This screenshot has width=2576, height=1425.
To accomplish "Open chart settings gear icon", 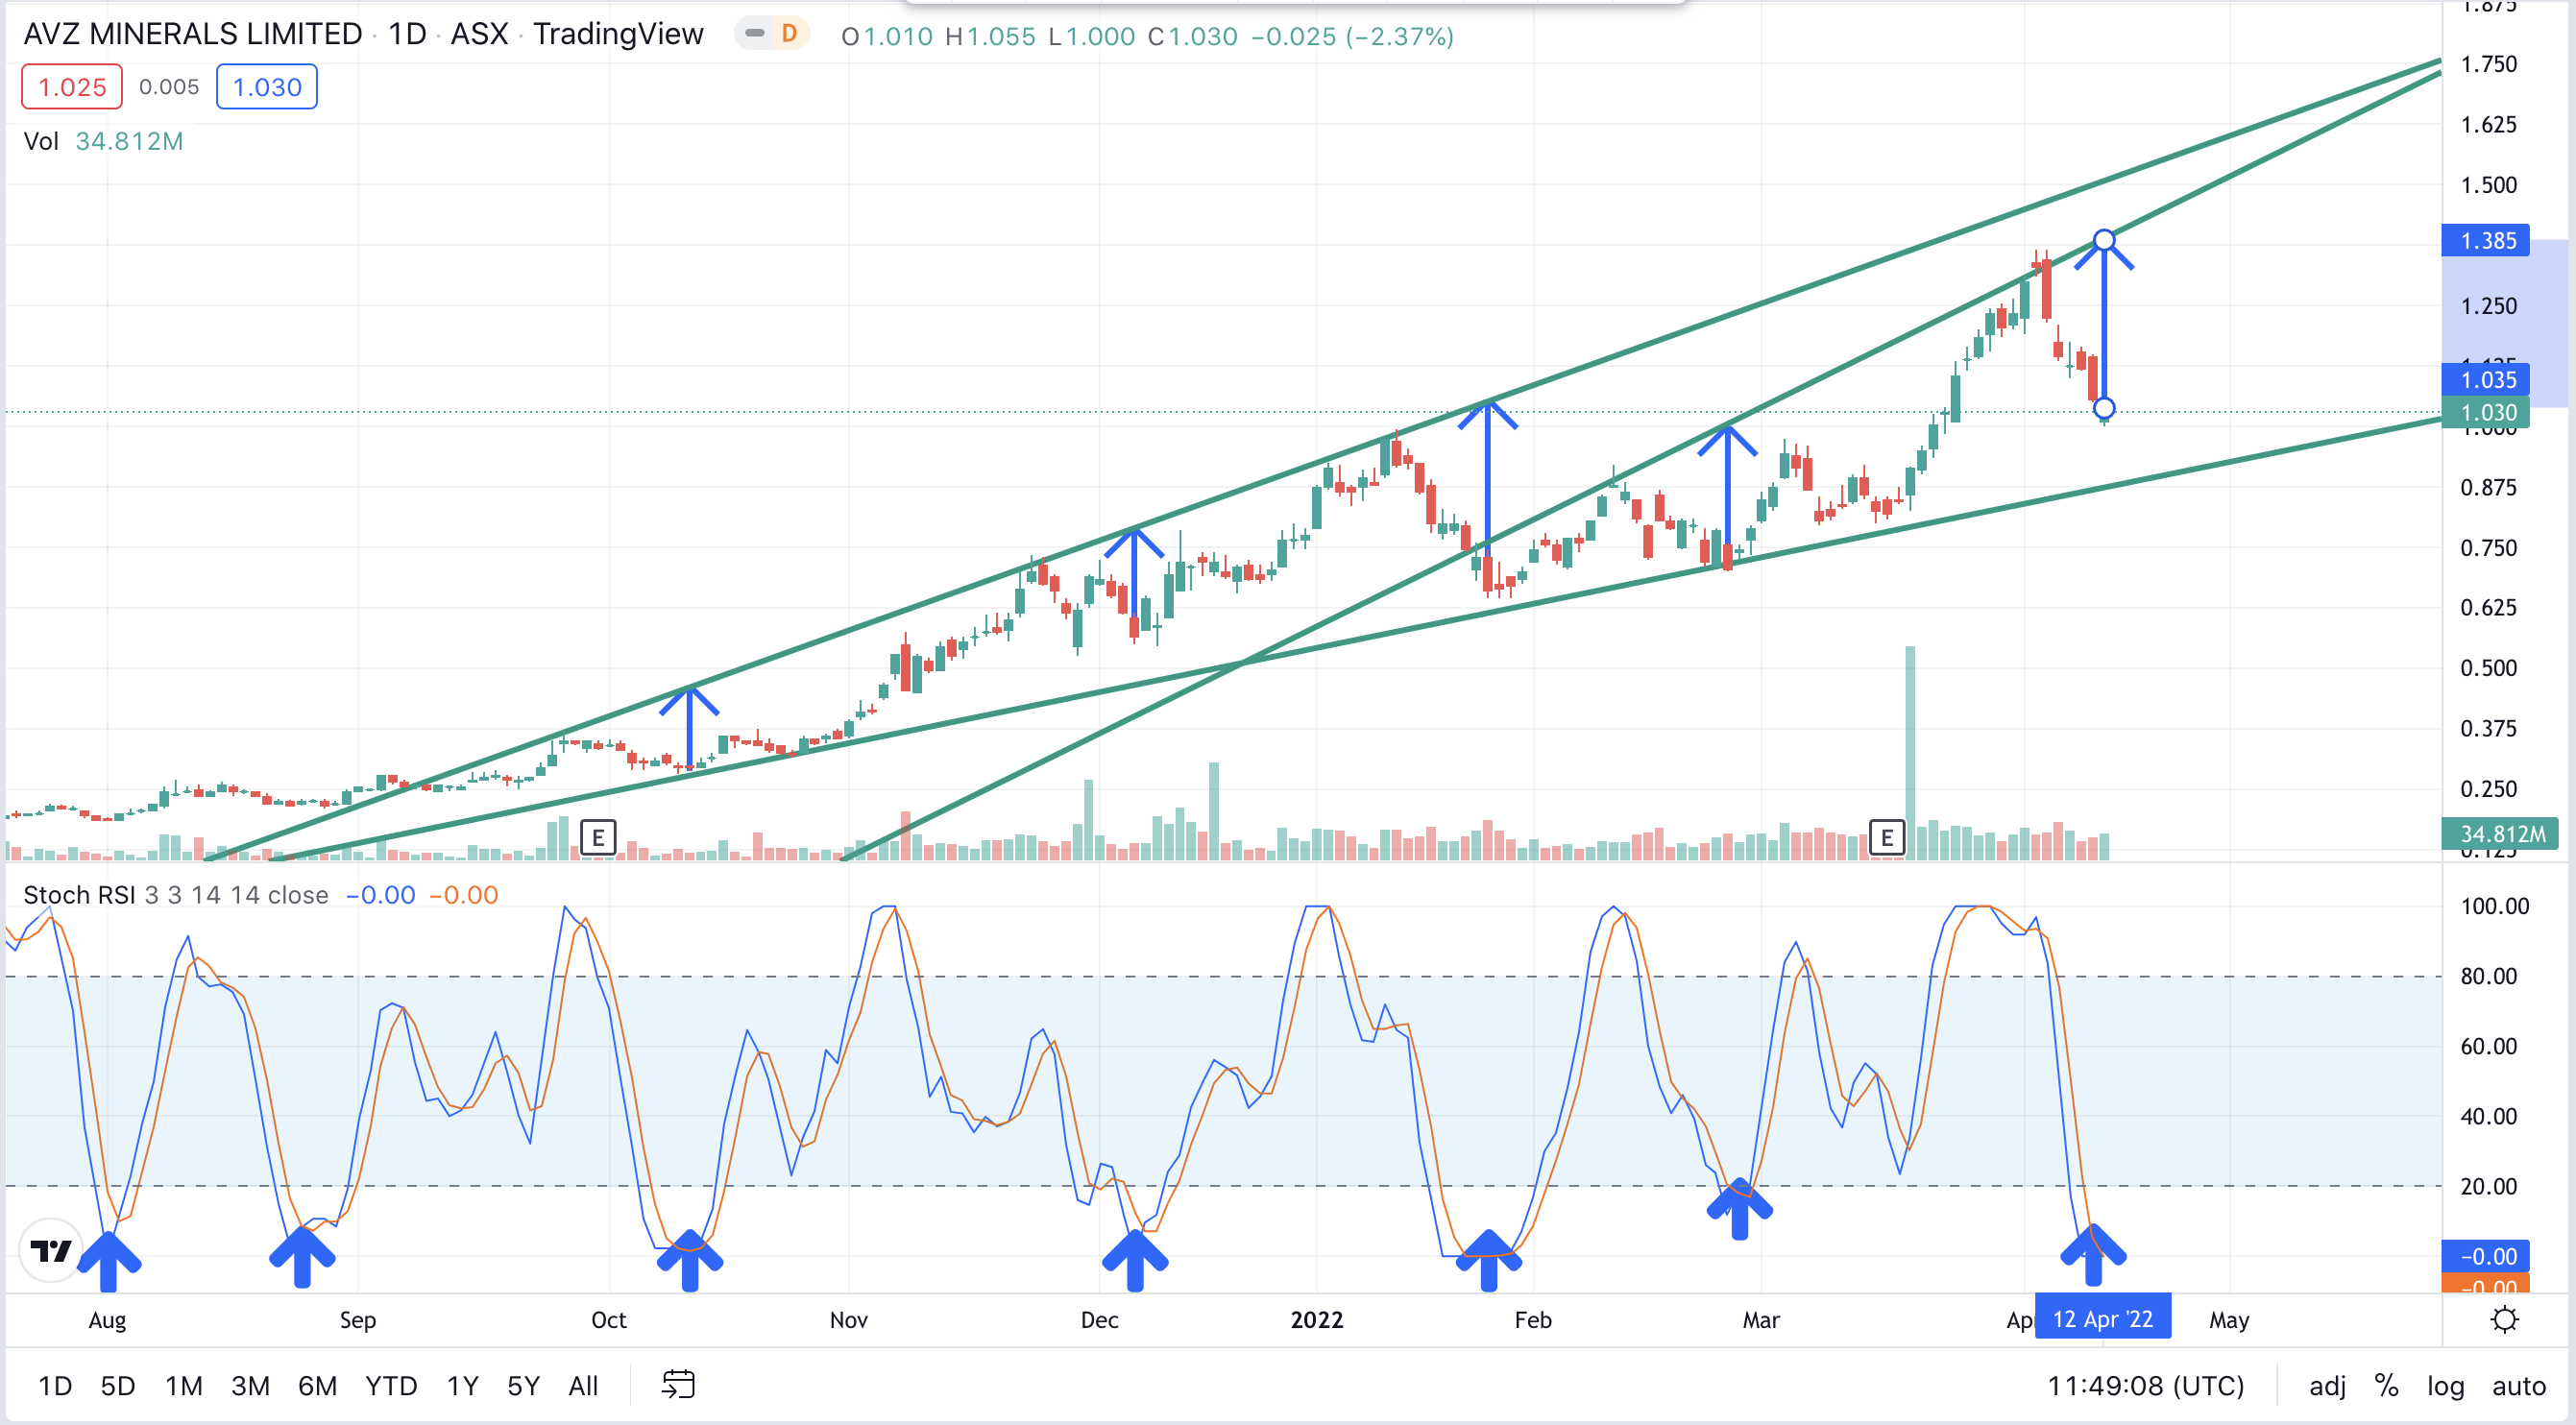I will click(x=2504, y=1320).
